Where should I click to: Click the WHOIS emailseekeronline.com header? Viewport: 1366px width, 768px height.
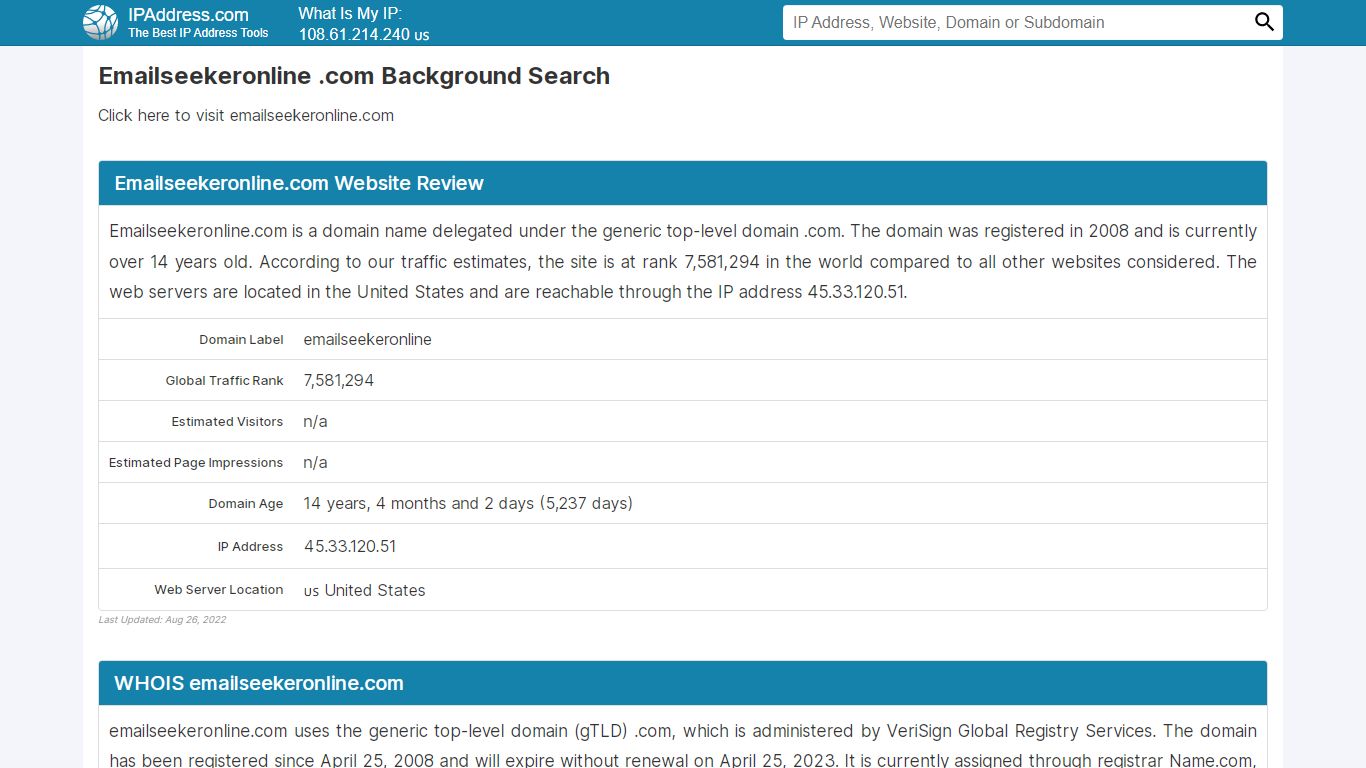point(683,683)
